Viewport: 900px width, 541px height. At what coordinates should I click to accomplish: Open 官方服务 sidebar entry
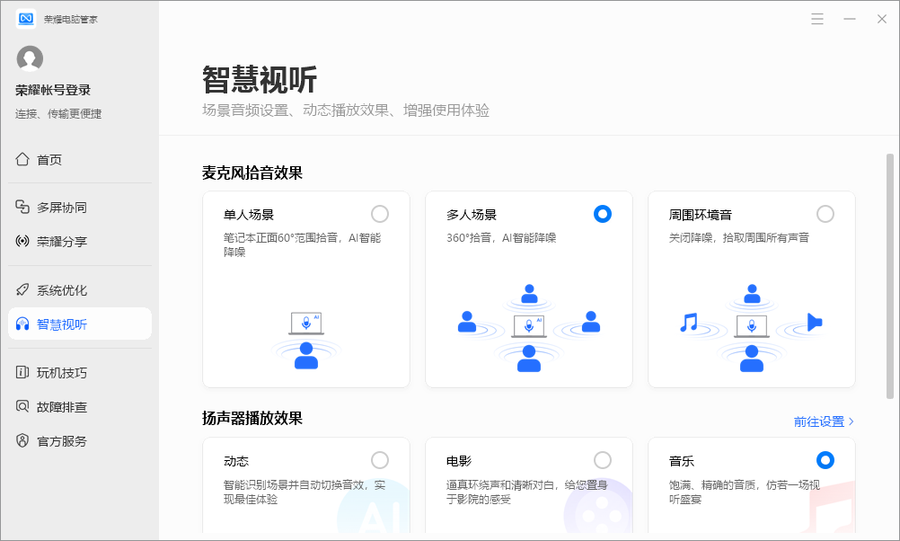pos(80,441)
